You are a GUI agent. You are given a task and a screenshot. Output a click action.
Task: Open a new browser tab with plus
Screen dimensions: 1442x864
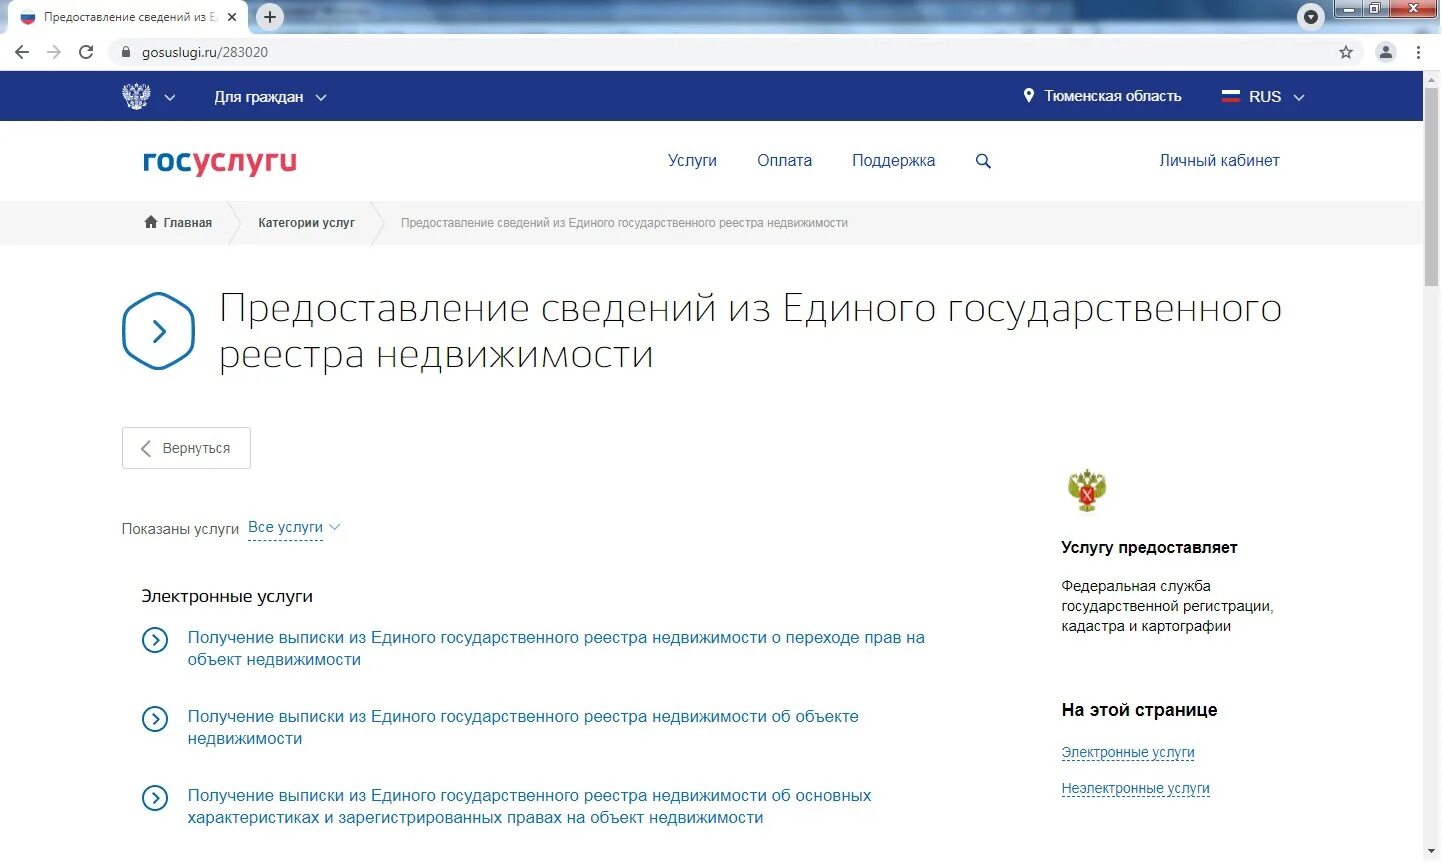click(270, 17)
